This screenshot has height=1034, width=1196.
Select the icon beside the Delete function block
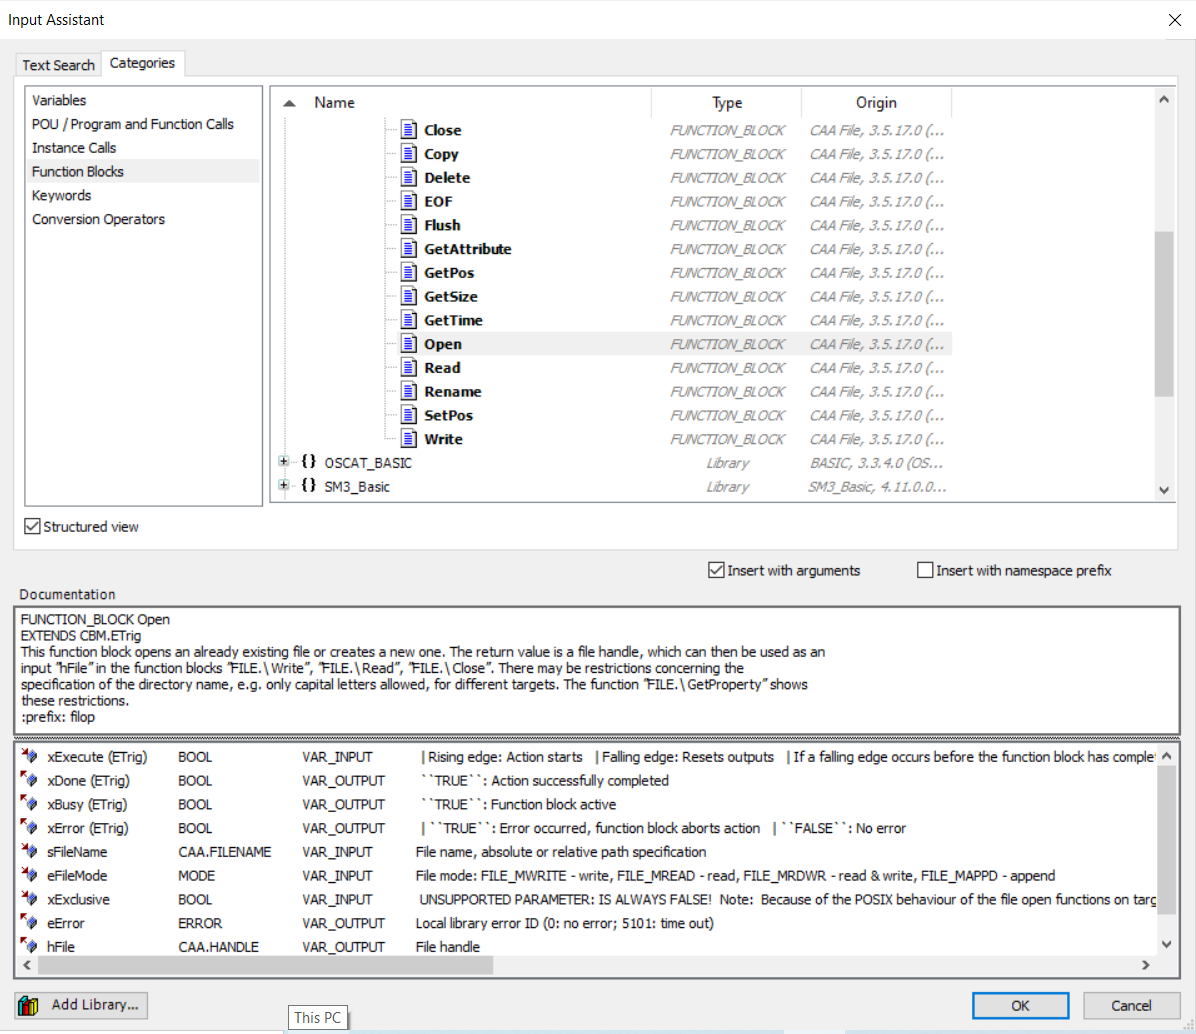tap(408, 178)
